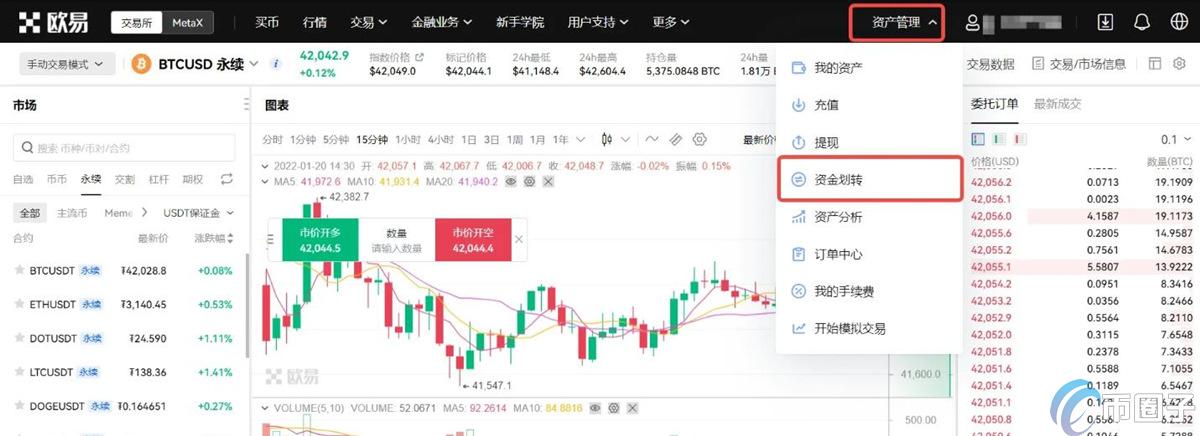
Task: Open MA indicator settings gear
Action: point(529,181)
